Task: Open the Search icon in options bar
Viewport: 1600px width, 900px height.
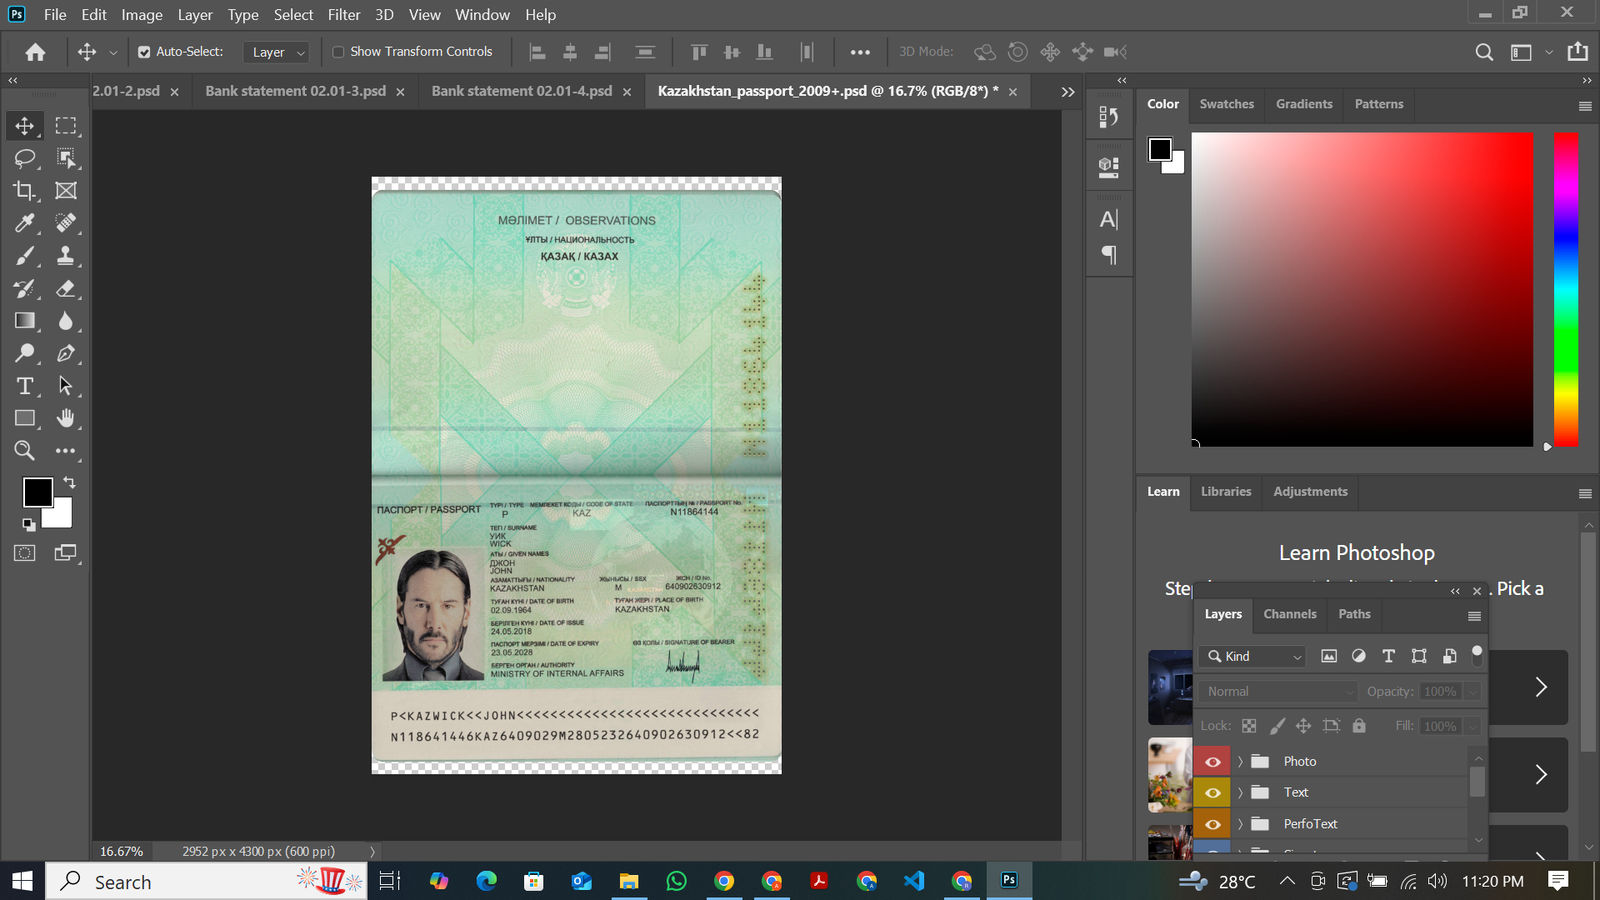Action: [1484, 52]
